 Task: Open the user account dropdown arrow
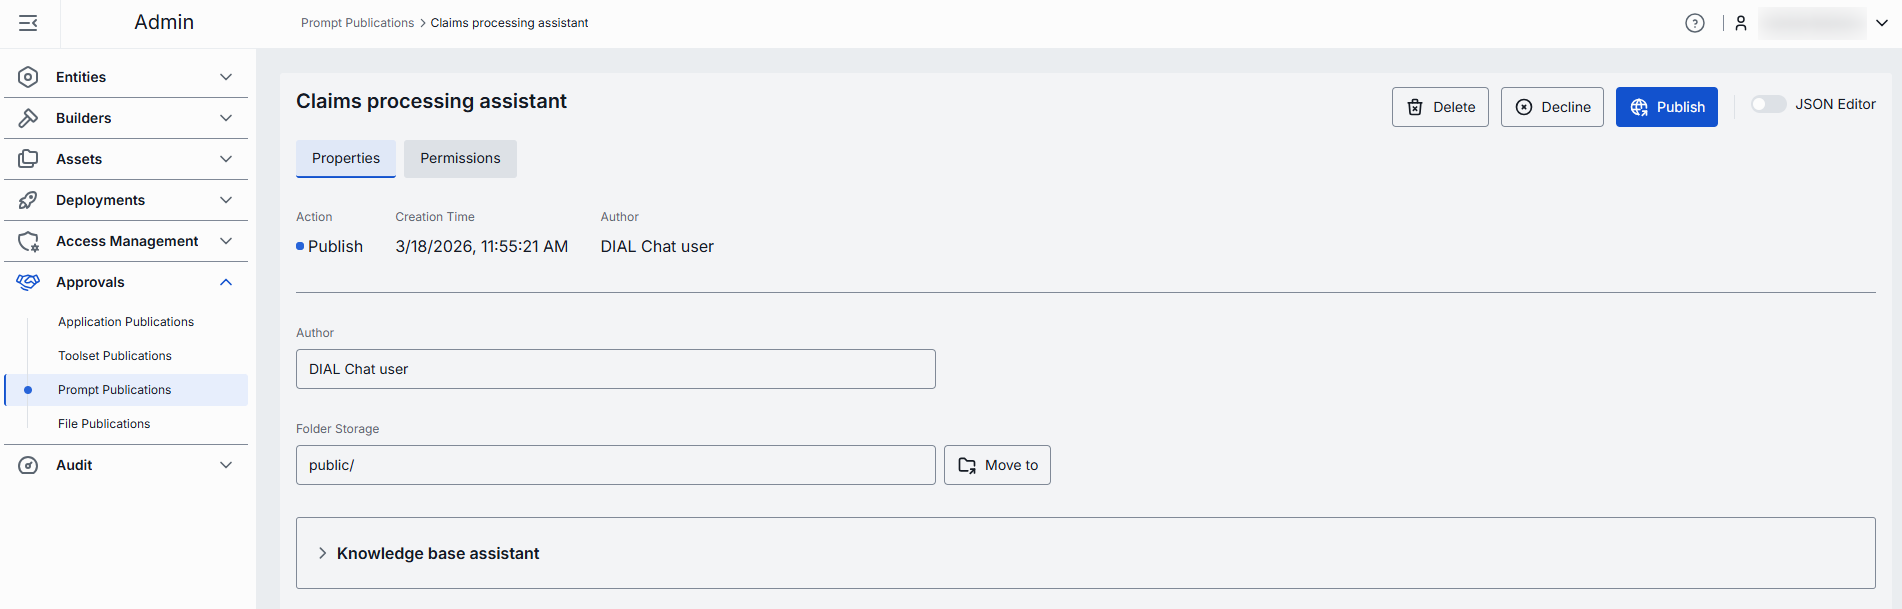click(x=1881, y=23)
